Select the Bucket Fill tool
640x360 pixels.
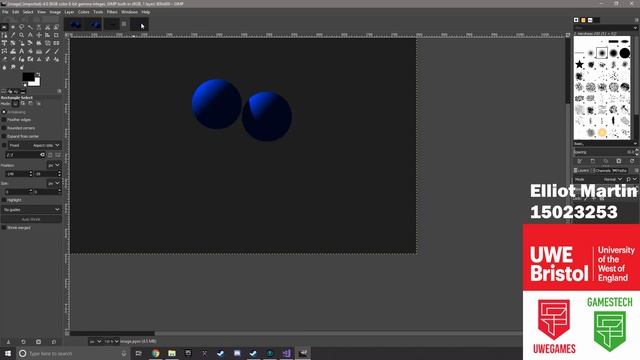pyautogui.click(x=30, y=51)
